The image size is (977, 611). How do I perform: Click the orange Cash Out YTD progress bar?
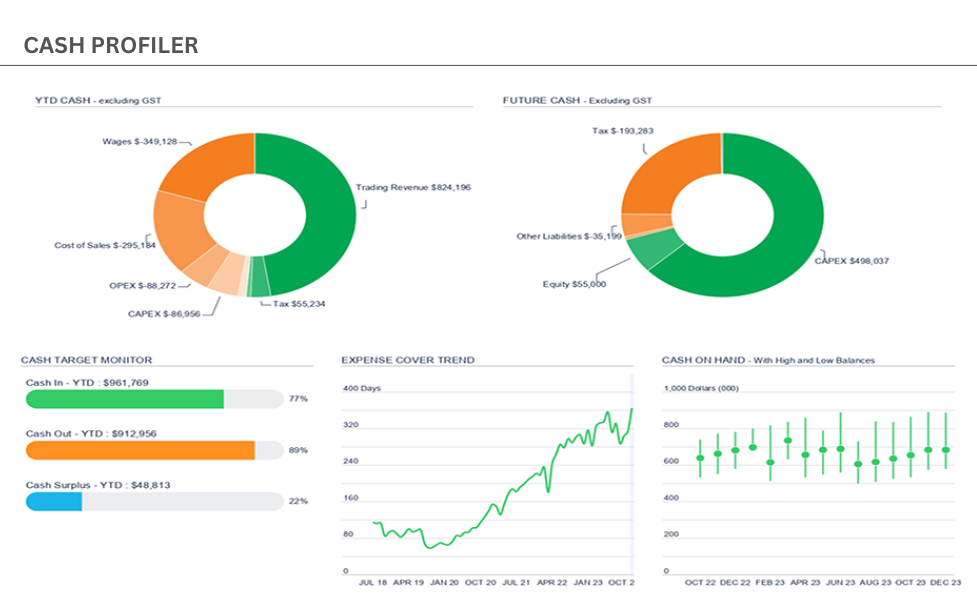(x=140, y=450)
